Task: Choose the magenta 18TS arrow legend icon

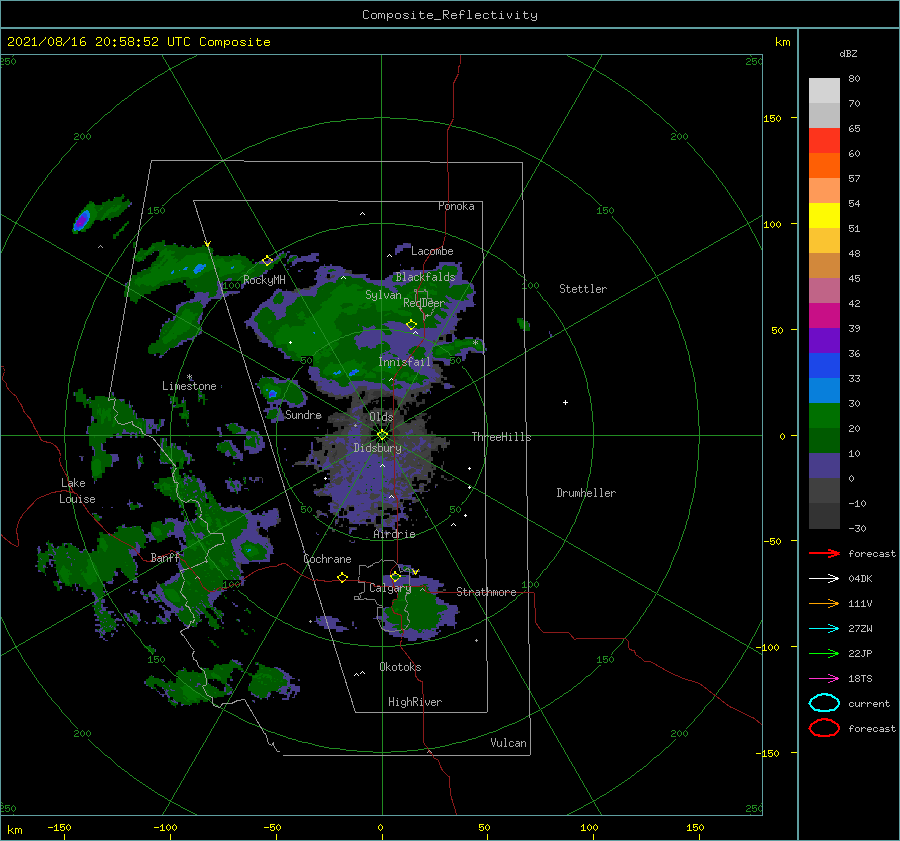Action: 824,679
